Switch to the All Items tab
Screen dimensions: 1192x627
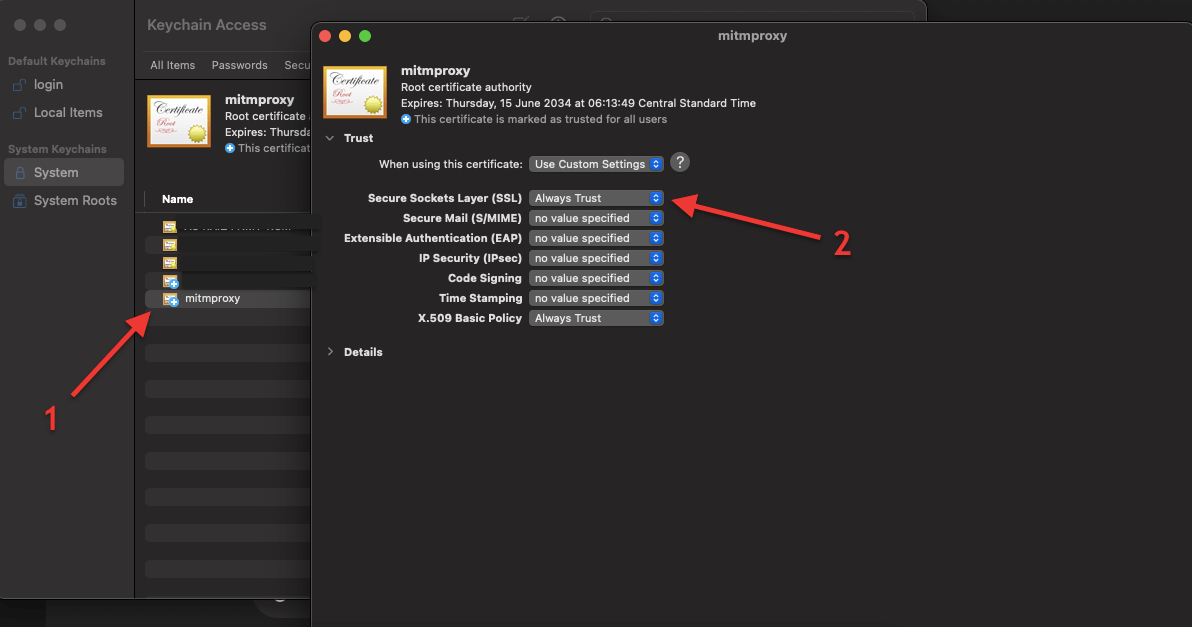point(173,65)
